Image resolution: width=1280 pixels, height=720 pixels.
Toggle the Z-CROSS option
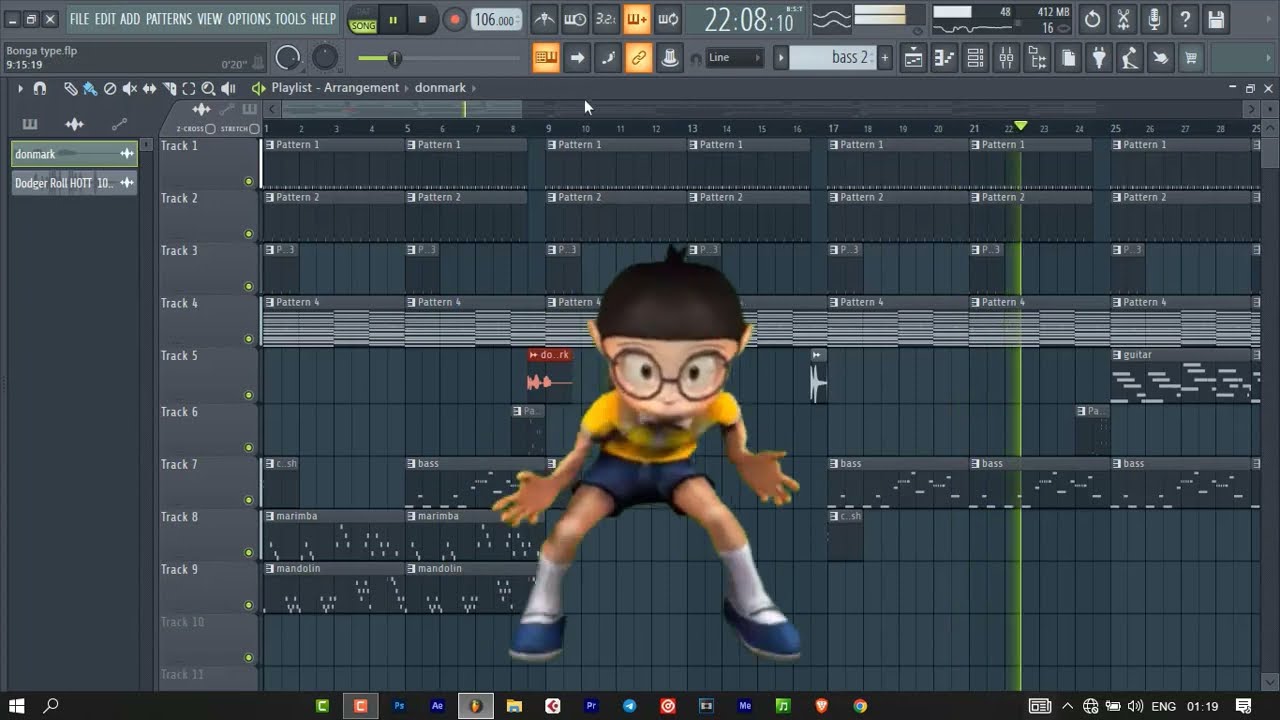209,129
